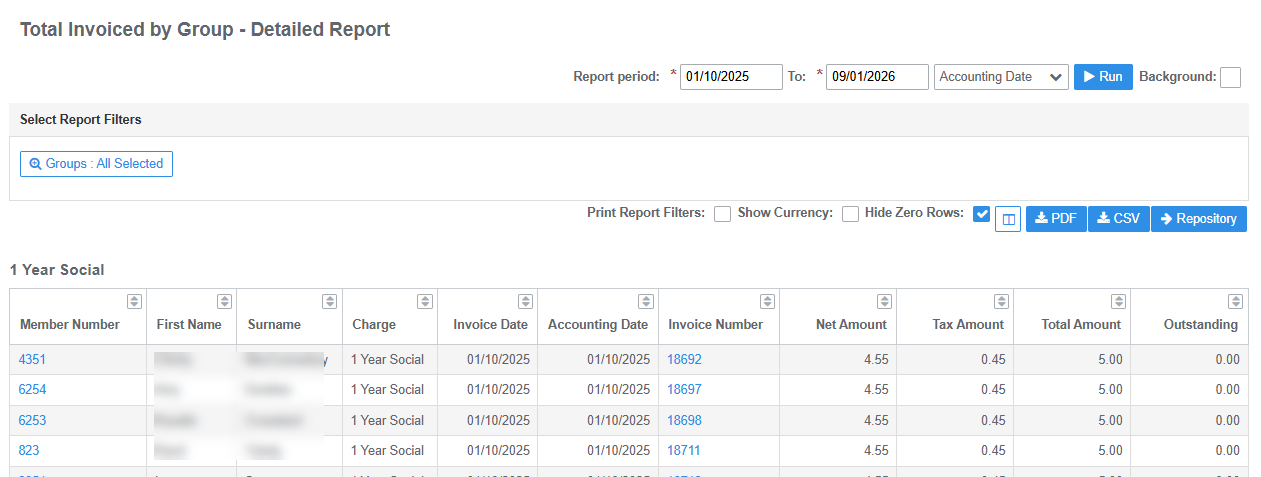Export report as PDF

tap(1056, 219)
